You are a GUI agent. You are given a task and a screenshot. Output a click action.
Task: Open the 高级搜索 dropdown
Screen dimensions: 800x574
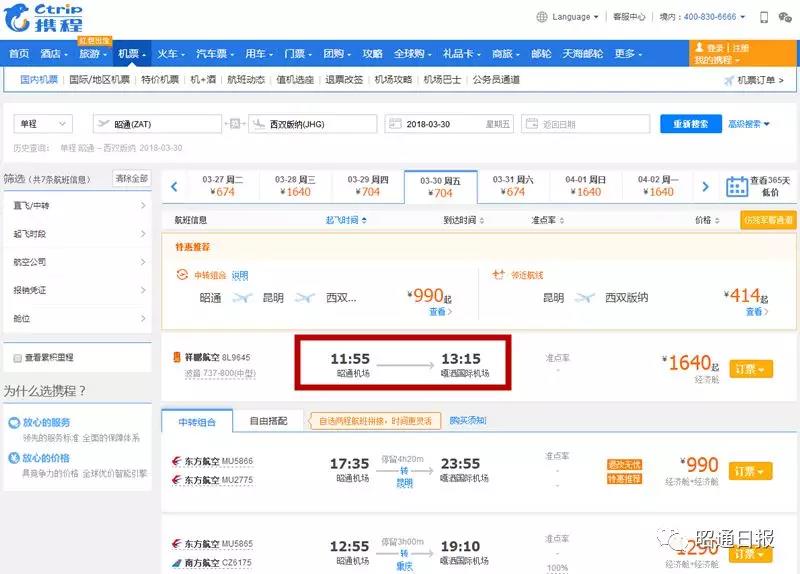click(x=748, y=124)
